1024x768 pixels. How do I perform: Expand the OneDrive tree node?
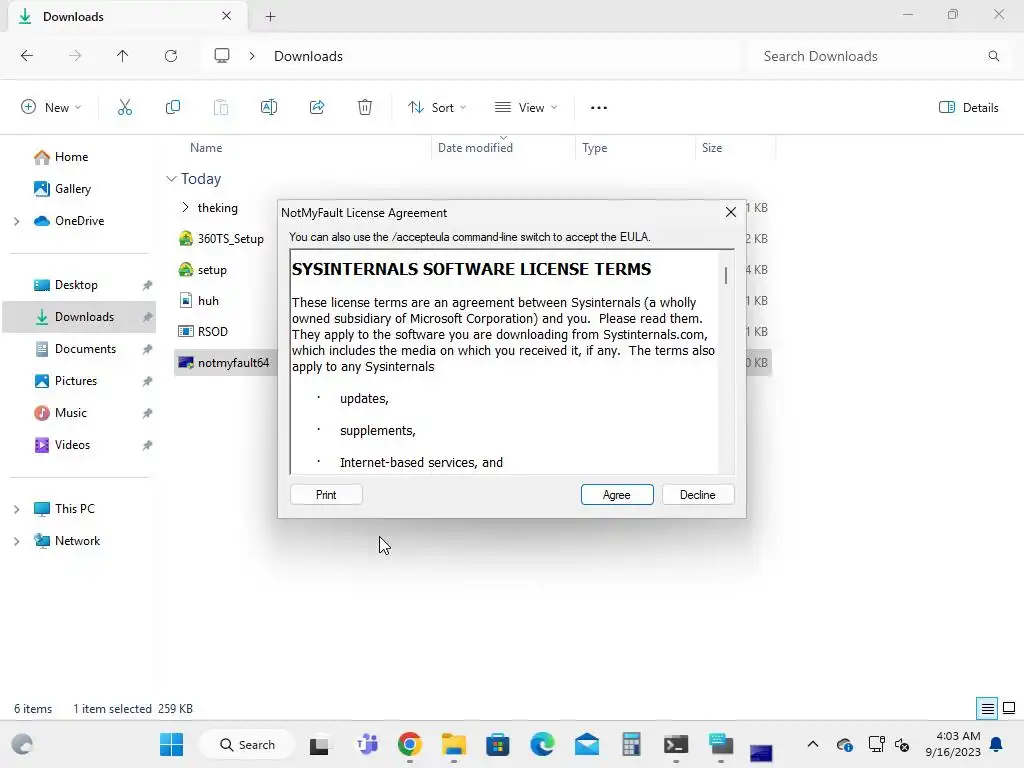[17, 221]
